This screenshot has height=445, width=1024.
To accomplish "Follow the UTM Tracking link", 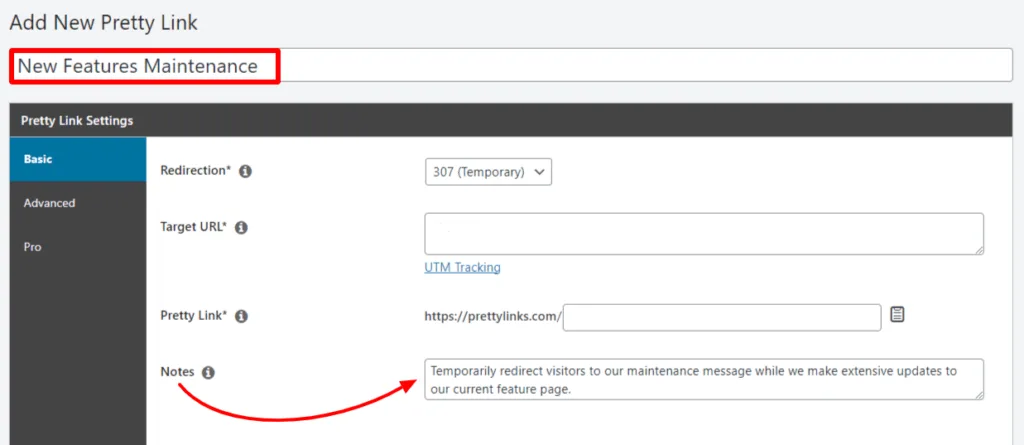I will (462, 267).
